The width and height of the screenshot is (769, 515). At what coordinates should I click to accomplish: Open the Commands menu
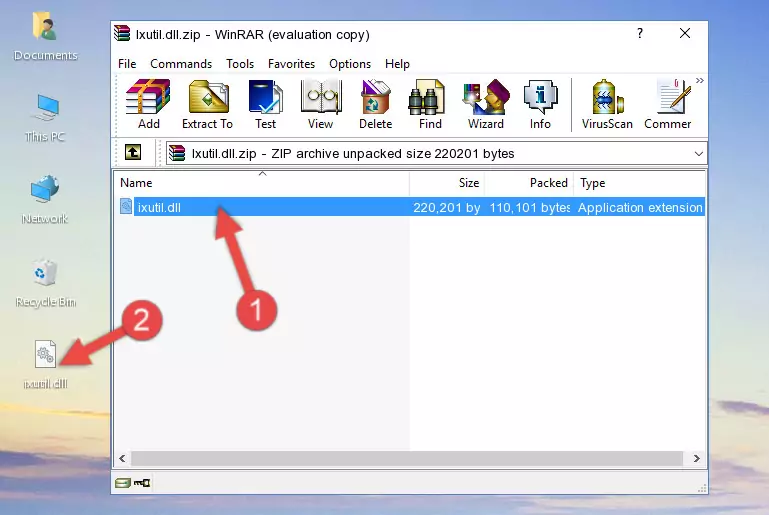pyautogui.click(x=181, y=64)
